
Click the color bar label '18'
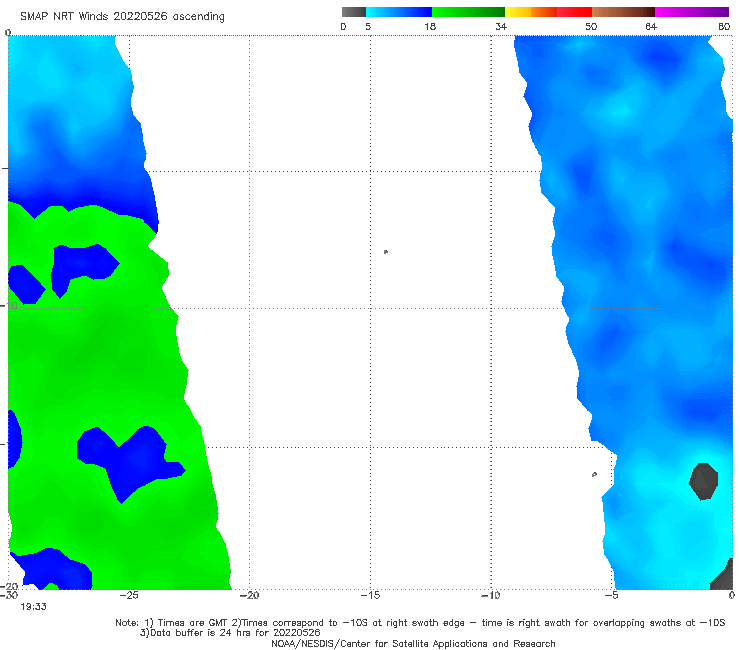430,27
